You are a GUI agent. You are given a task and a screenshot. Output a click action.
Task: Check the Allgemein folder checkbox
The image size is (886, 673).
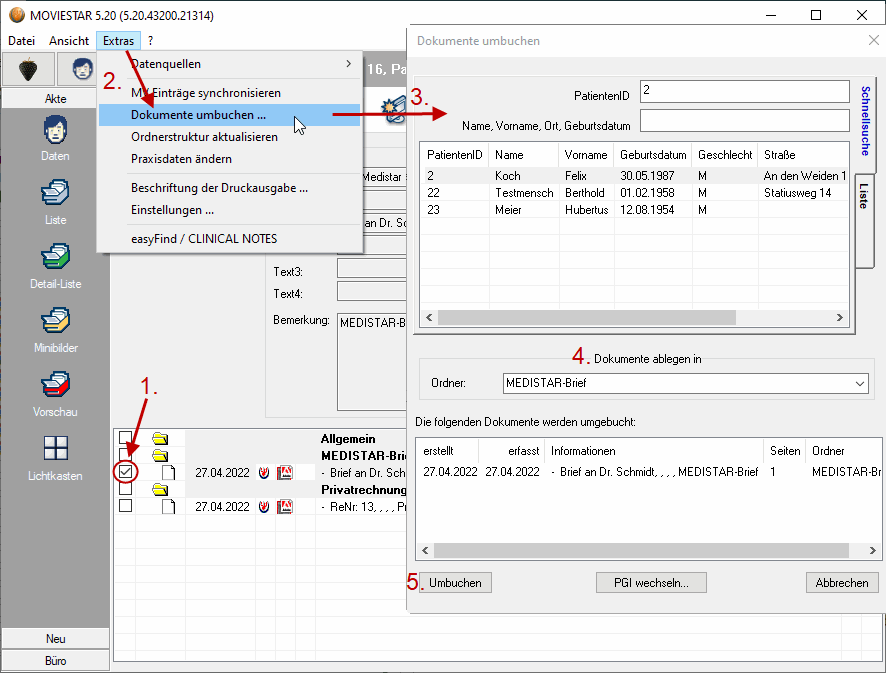pyautogui.click(x=125, y=438)
